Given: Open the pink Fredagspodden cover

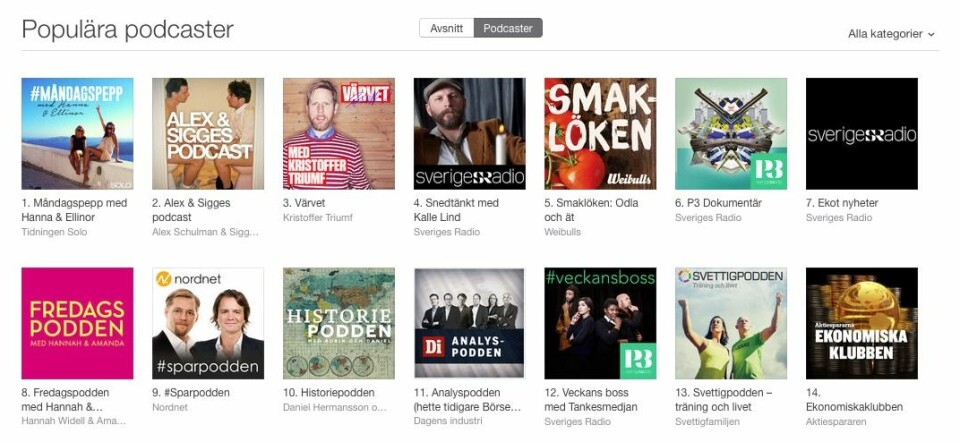Looking at the screenshot, I should pos(77,323).
